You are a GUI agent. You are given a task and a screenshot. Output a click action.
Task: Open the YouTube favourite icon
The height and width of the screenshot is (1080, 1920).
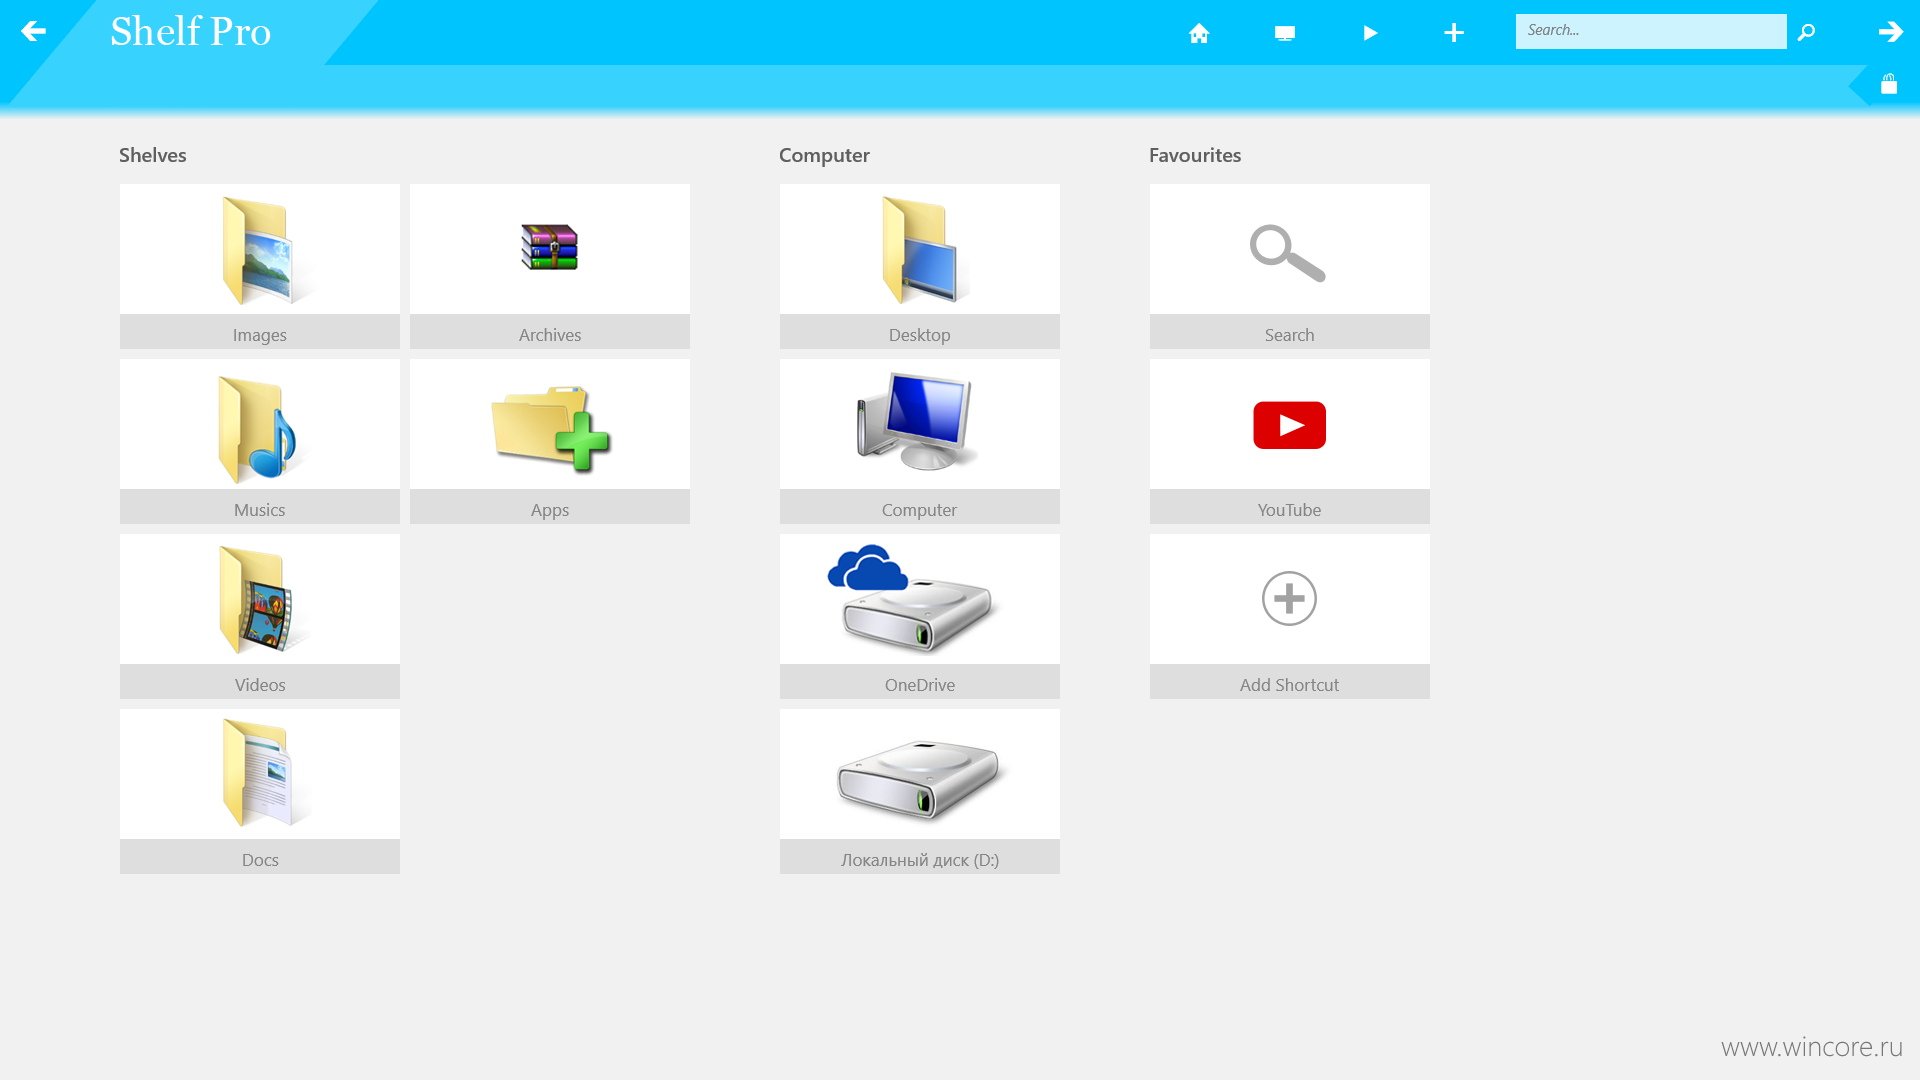[1289, 425]
